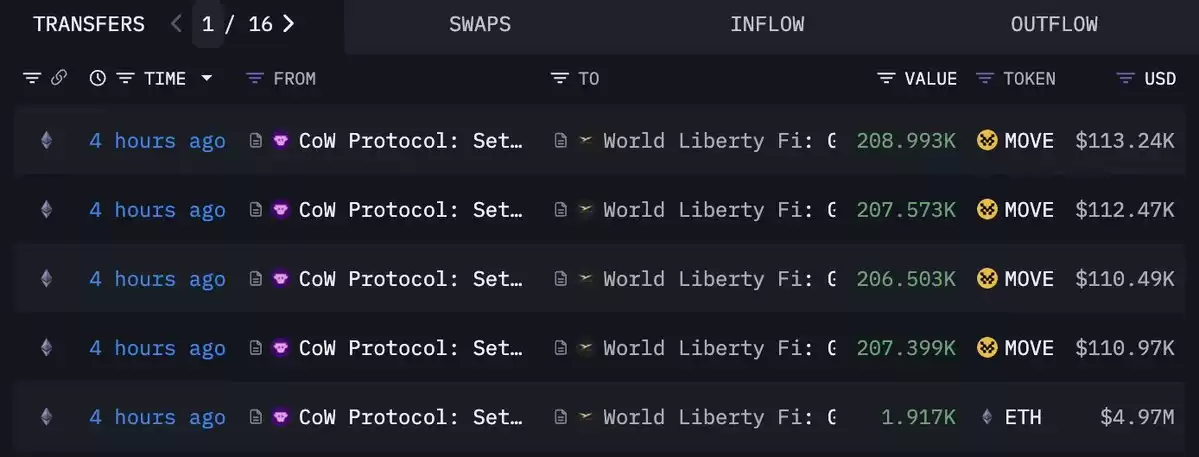Go to next transfers page chevron

(288, 24)
